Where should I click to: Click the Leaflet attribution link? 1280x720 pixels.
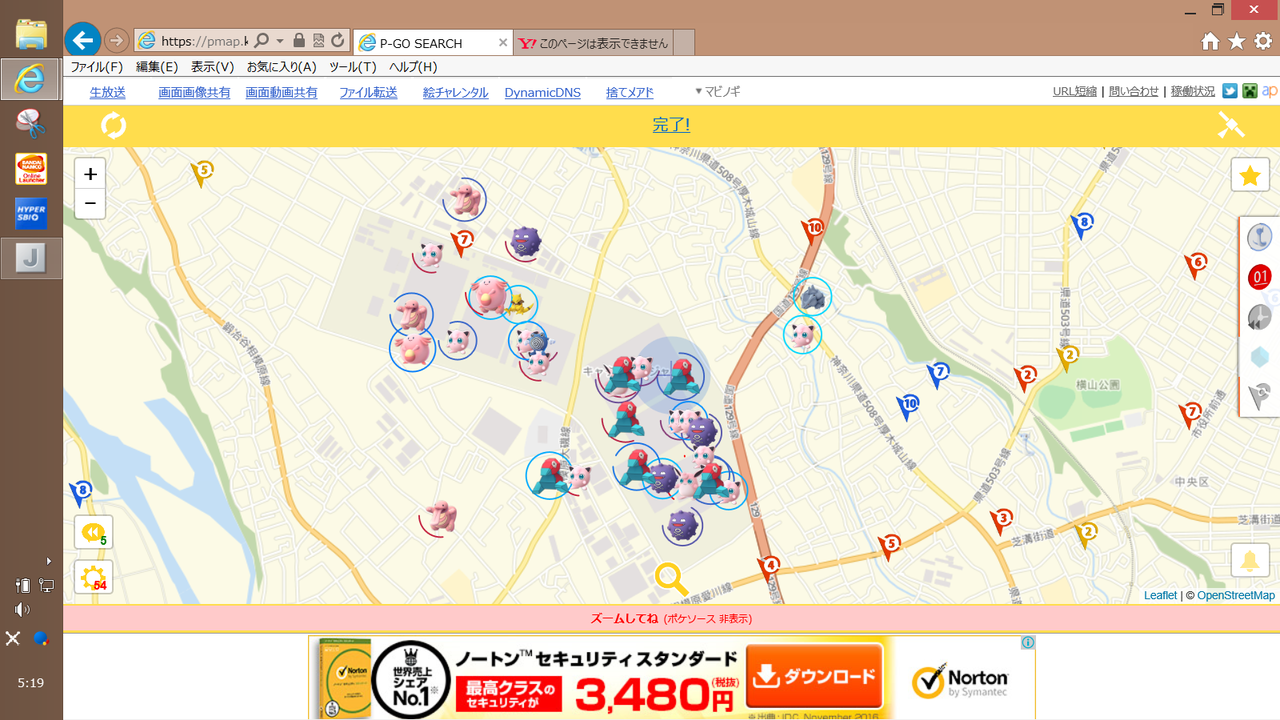point(1161,595)
